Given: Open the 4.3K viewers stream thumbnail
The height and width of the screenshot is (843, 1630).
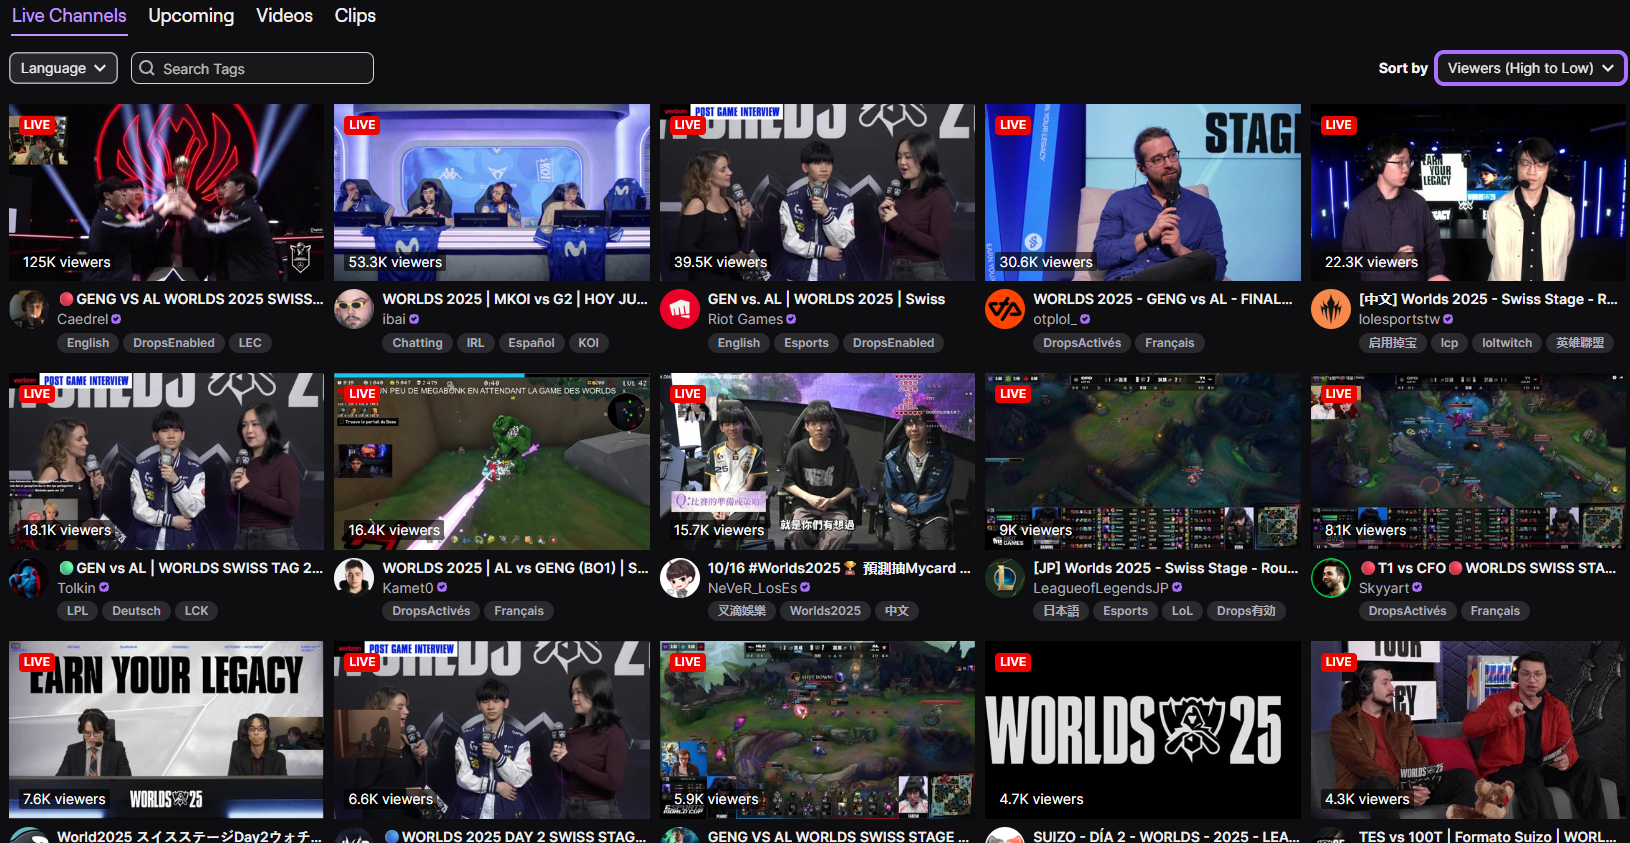Looking at the screenshot, I should (x=1468, y=730).
